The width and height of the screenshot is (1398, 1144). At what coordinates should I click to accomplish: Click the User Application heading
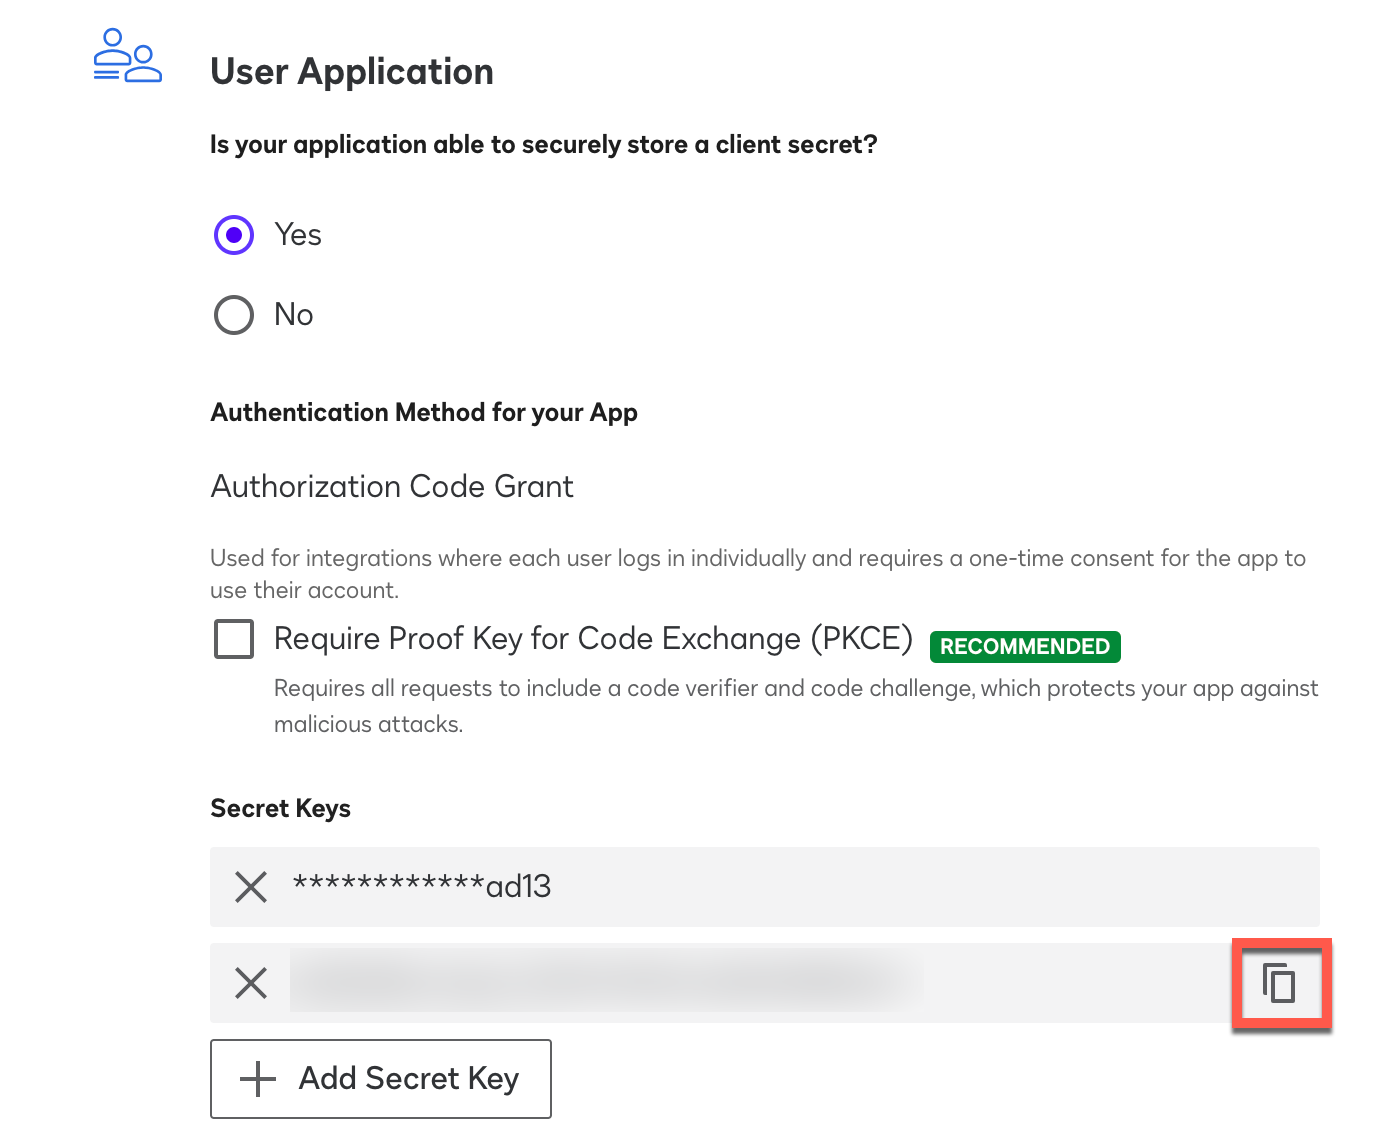click(352, 72)
